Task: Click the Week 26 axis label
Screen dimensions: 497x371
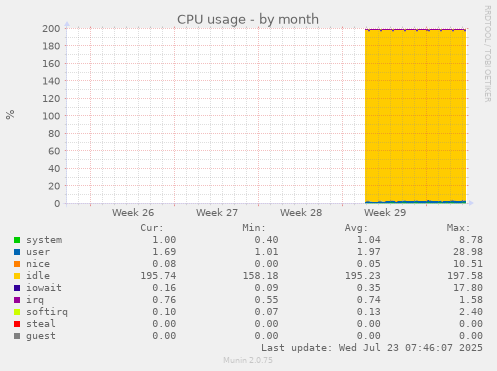Action: point(133,213)
